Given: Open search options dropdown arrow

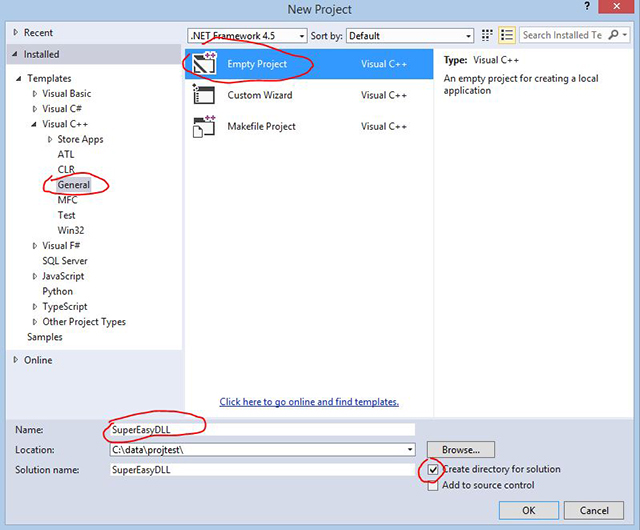Looking at the screenshot, I should point(625,35).
